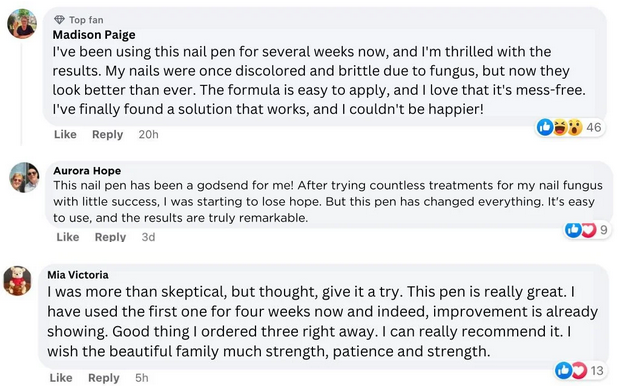Click the thumbs-up reaction on Mia's comment

[563, 370]
